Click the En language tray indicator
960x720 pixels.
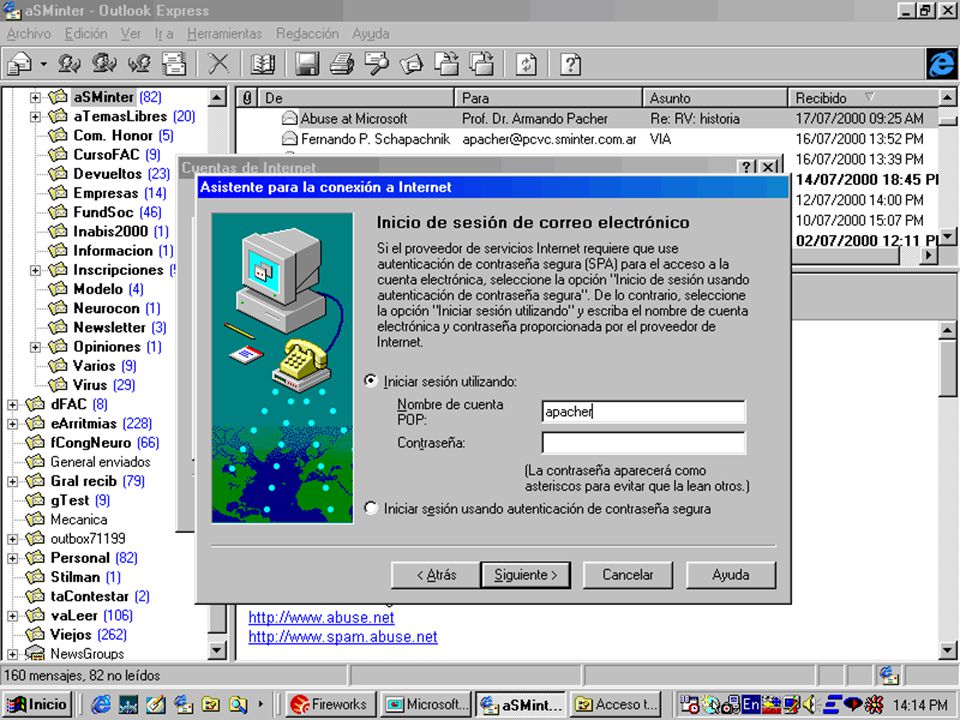[x=751, y=705]
